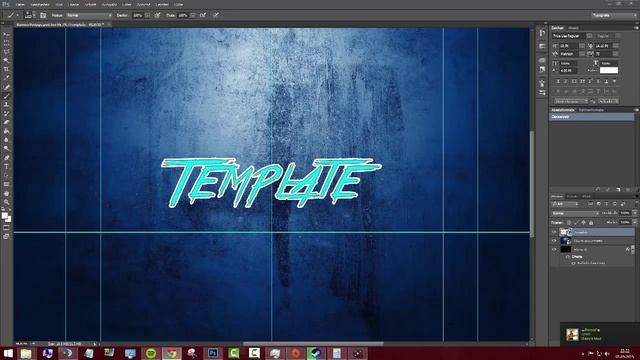Open the layer blend mode dropdown

[x=575, y=213]
